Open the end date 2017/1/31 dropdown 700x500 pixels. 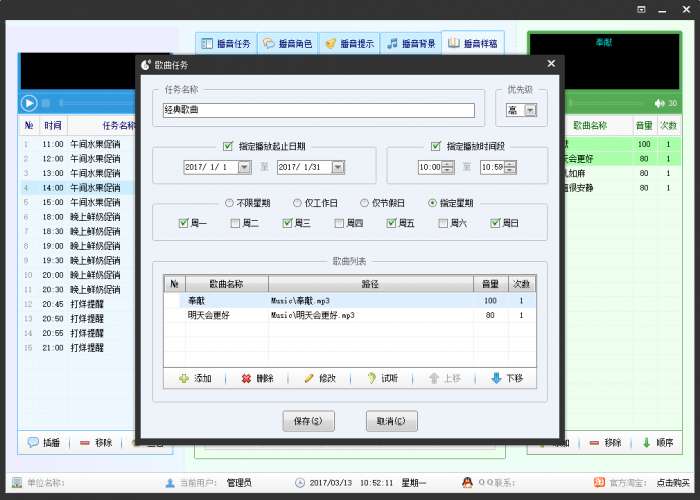pos(338,167)
